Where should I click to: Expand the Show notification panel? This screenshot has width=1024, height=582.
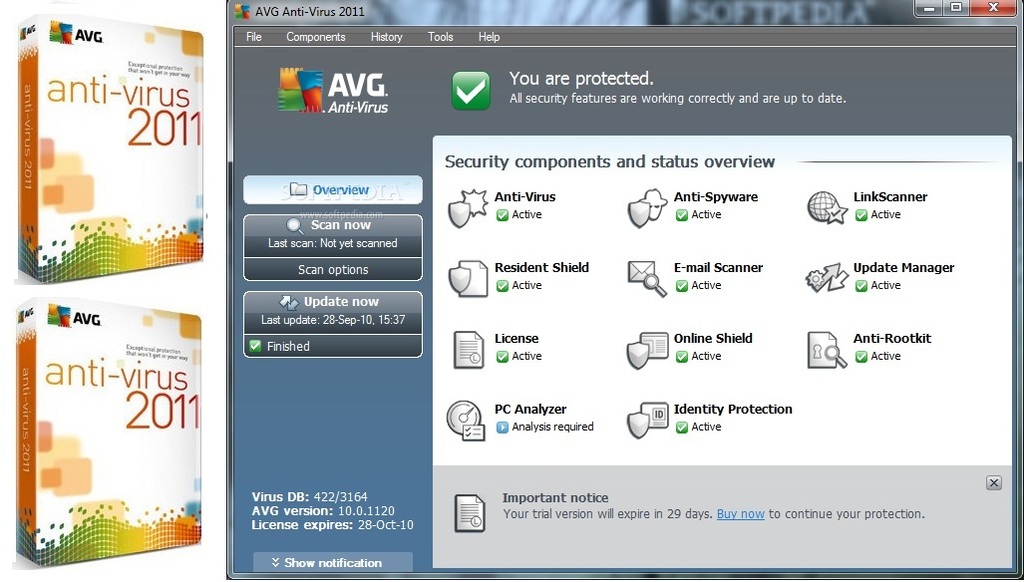[332, 562]
